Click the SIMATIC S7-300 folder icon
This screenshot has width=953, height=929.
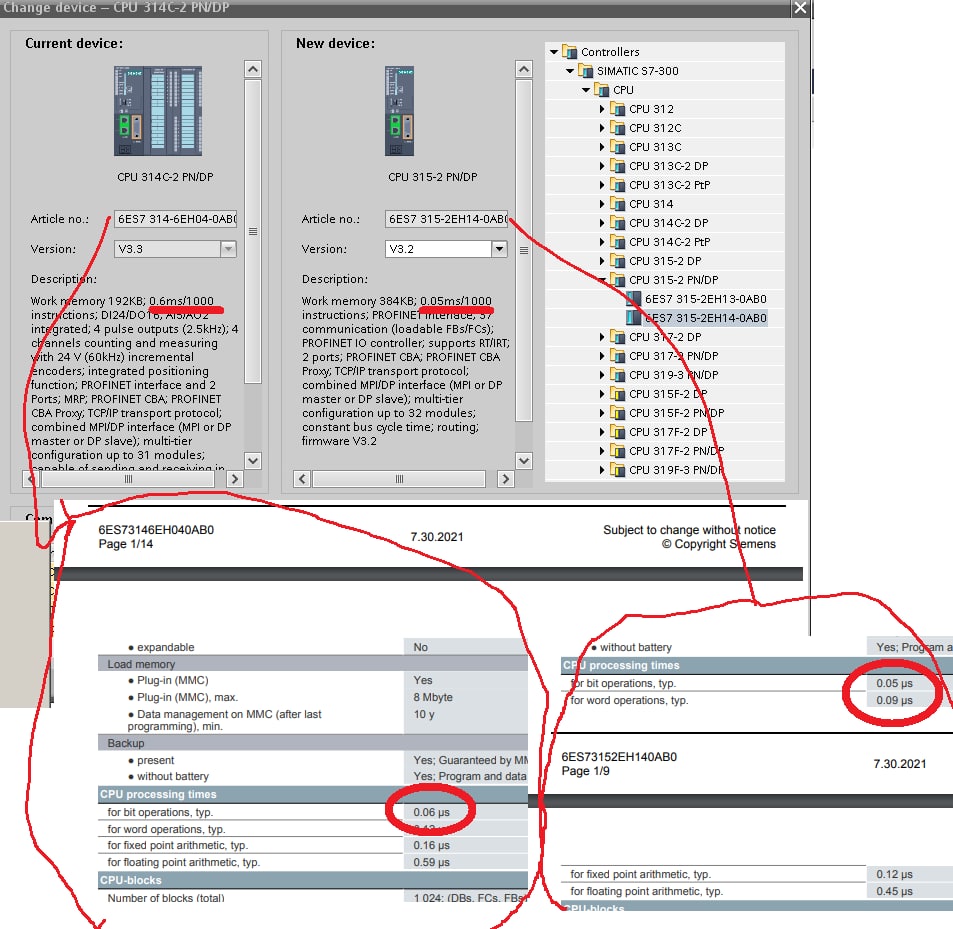[x=585, y=70]
